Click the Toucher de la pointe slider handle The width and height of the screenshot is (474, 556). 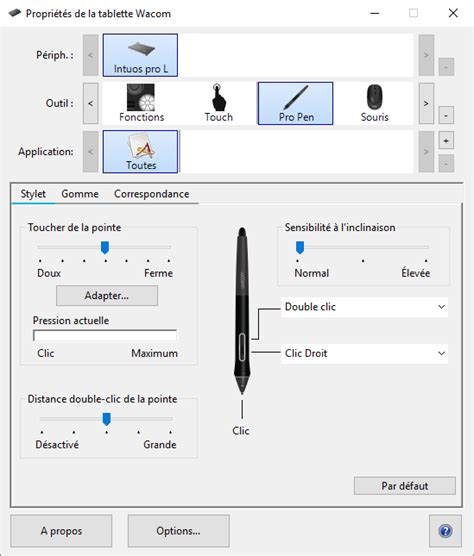pyautogui.click(x=105, y=248)
